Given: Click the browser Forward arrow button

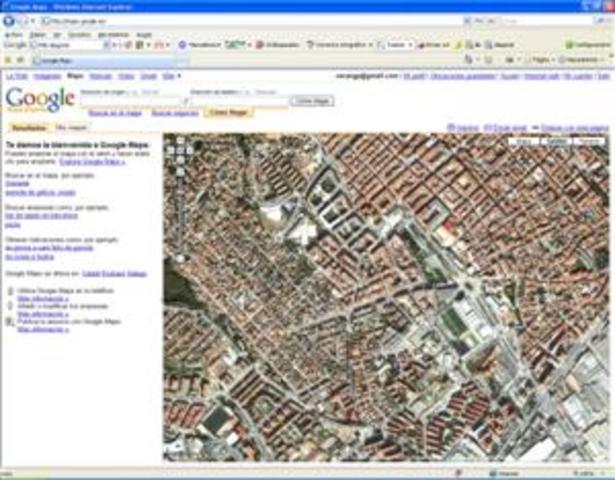Looking at the screenshot, I should [x=22, y=20].
